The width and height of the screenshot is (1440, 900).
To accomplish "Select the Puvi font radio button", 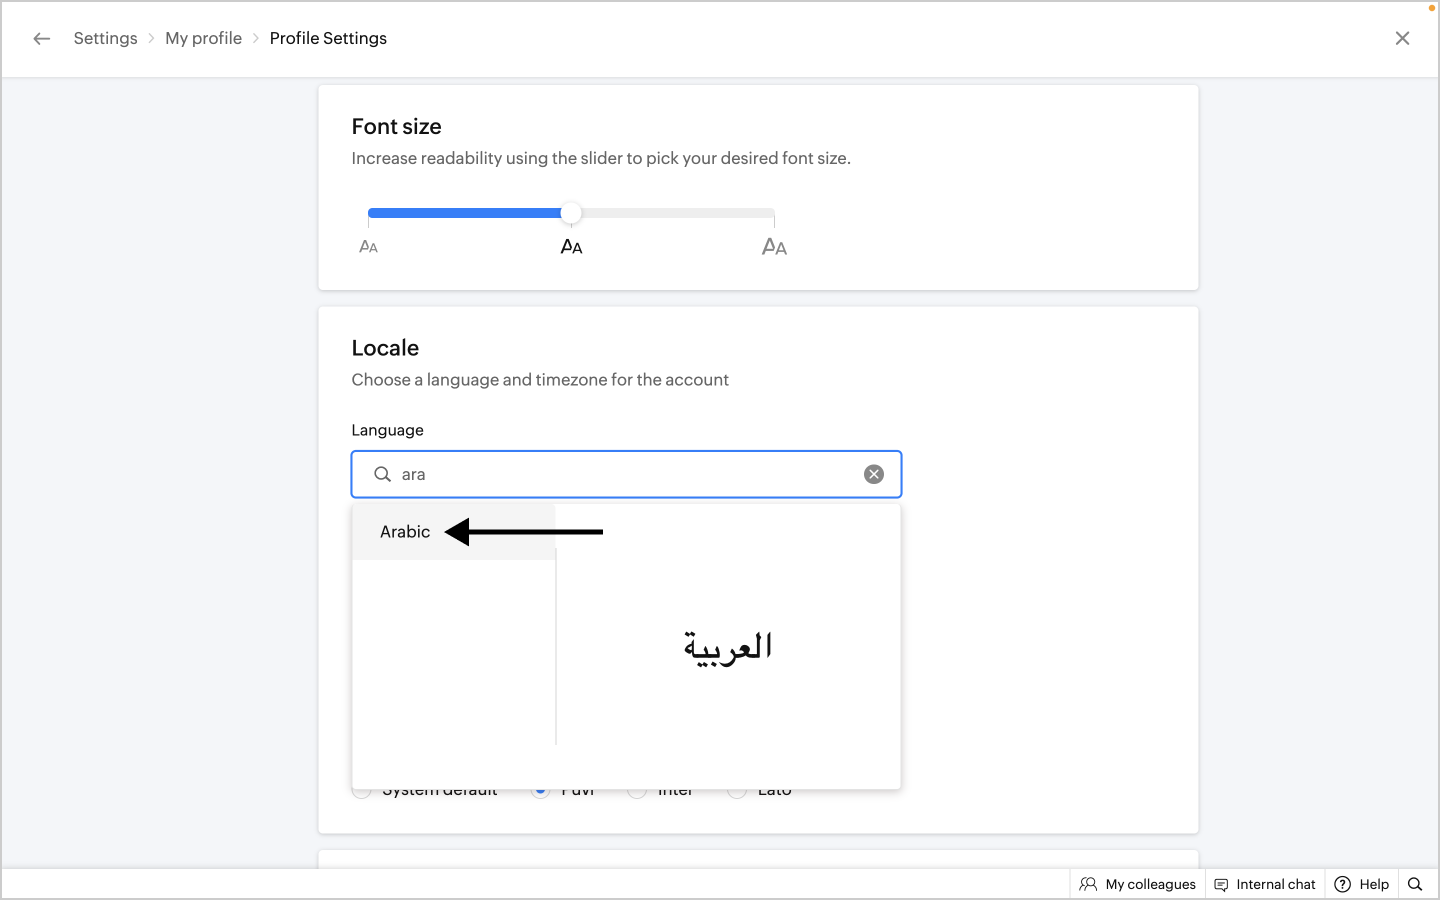I will pos(541,792).
